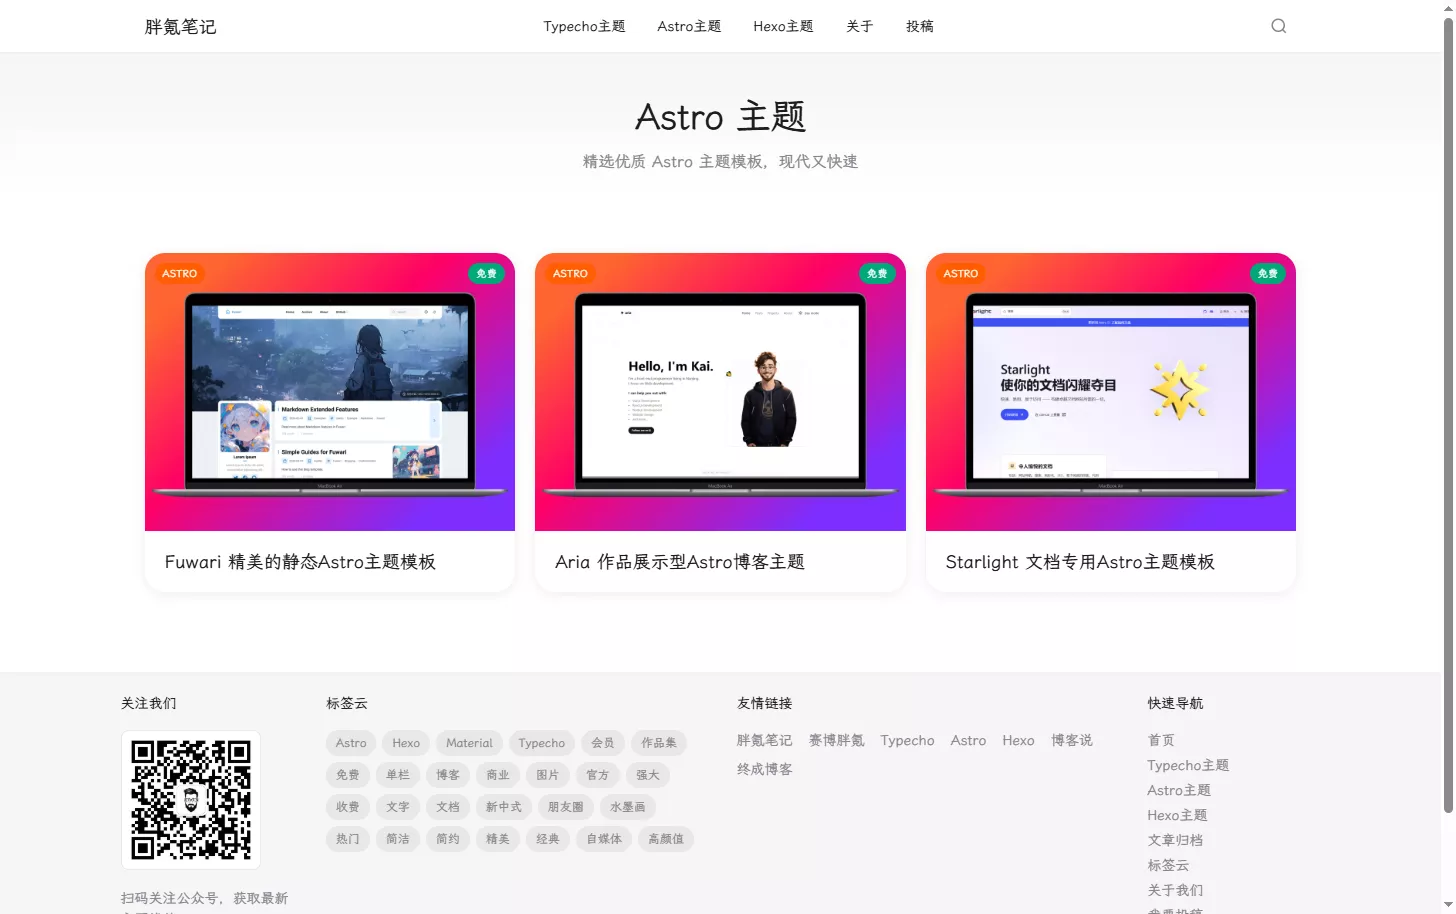Image resolution: width=1456 pixels, height=914 pixels.
Task: Select the 免费 tag in tag cloud
Action: point(348,775)
